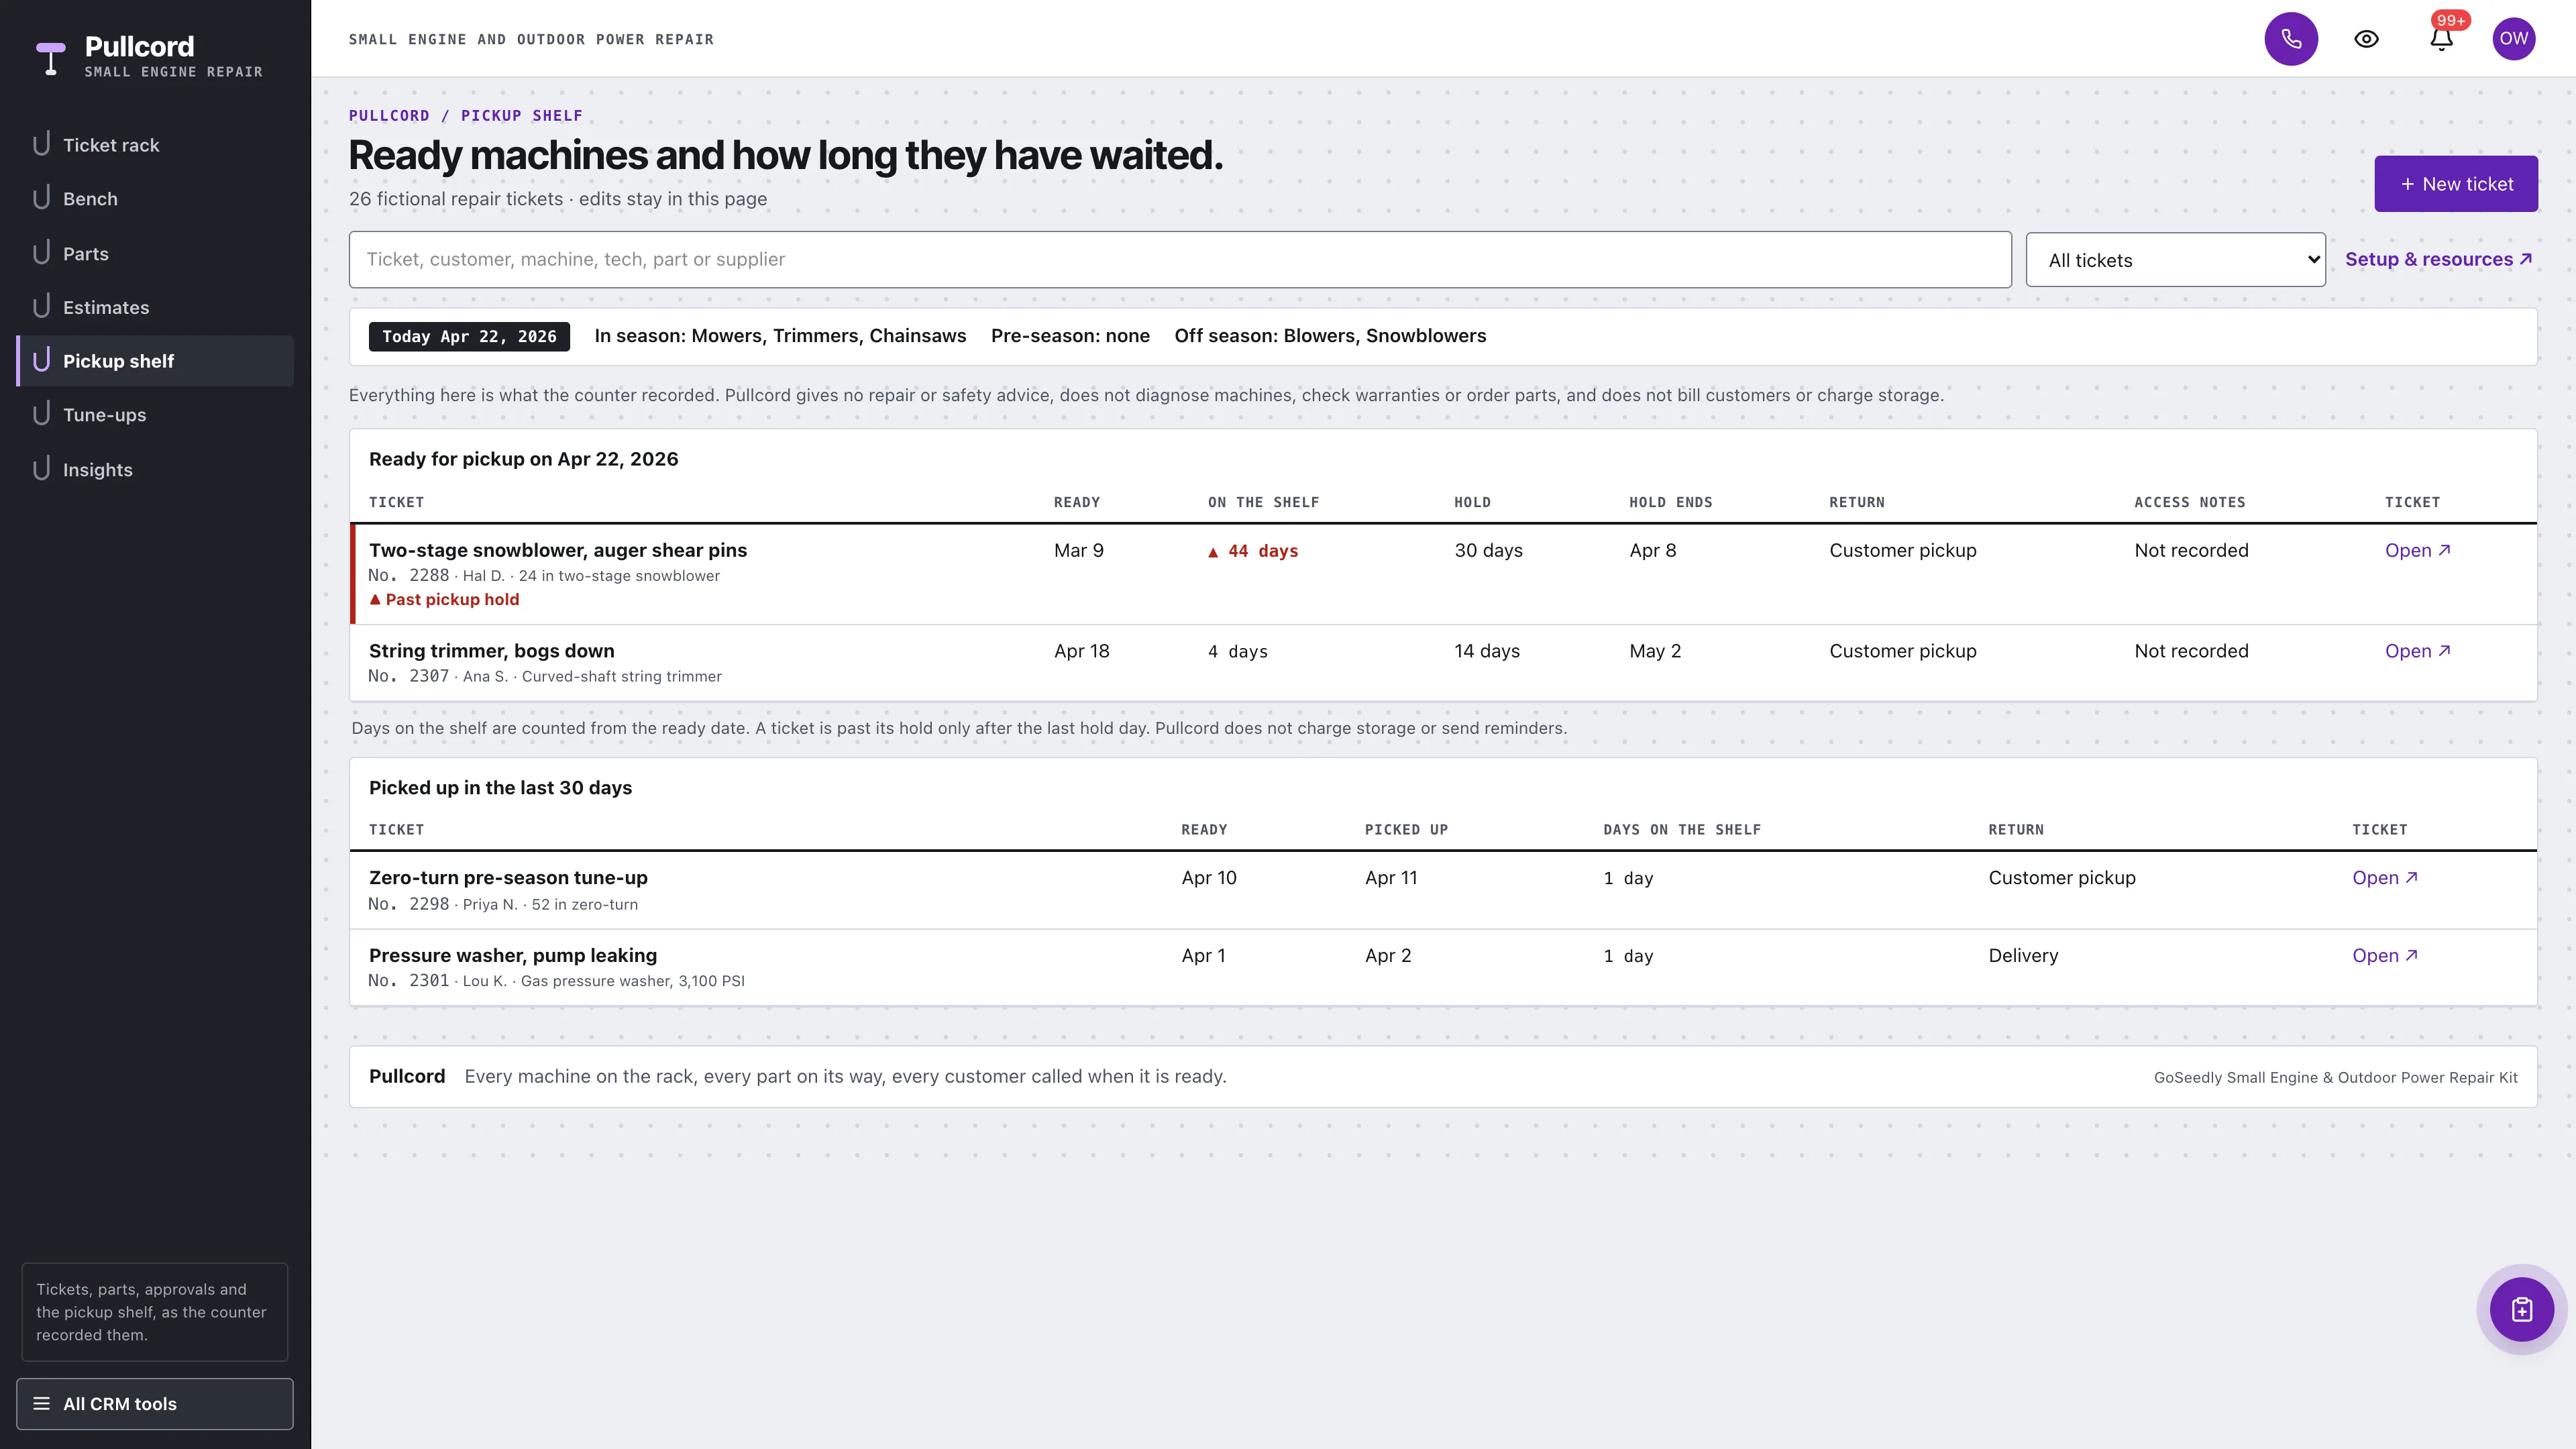Click the purple phone call icon
Screen dimensions: 2576x1449
click(2291, 39)
